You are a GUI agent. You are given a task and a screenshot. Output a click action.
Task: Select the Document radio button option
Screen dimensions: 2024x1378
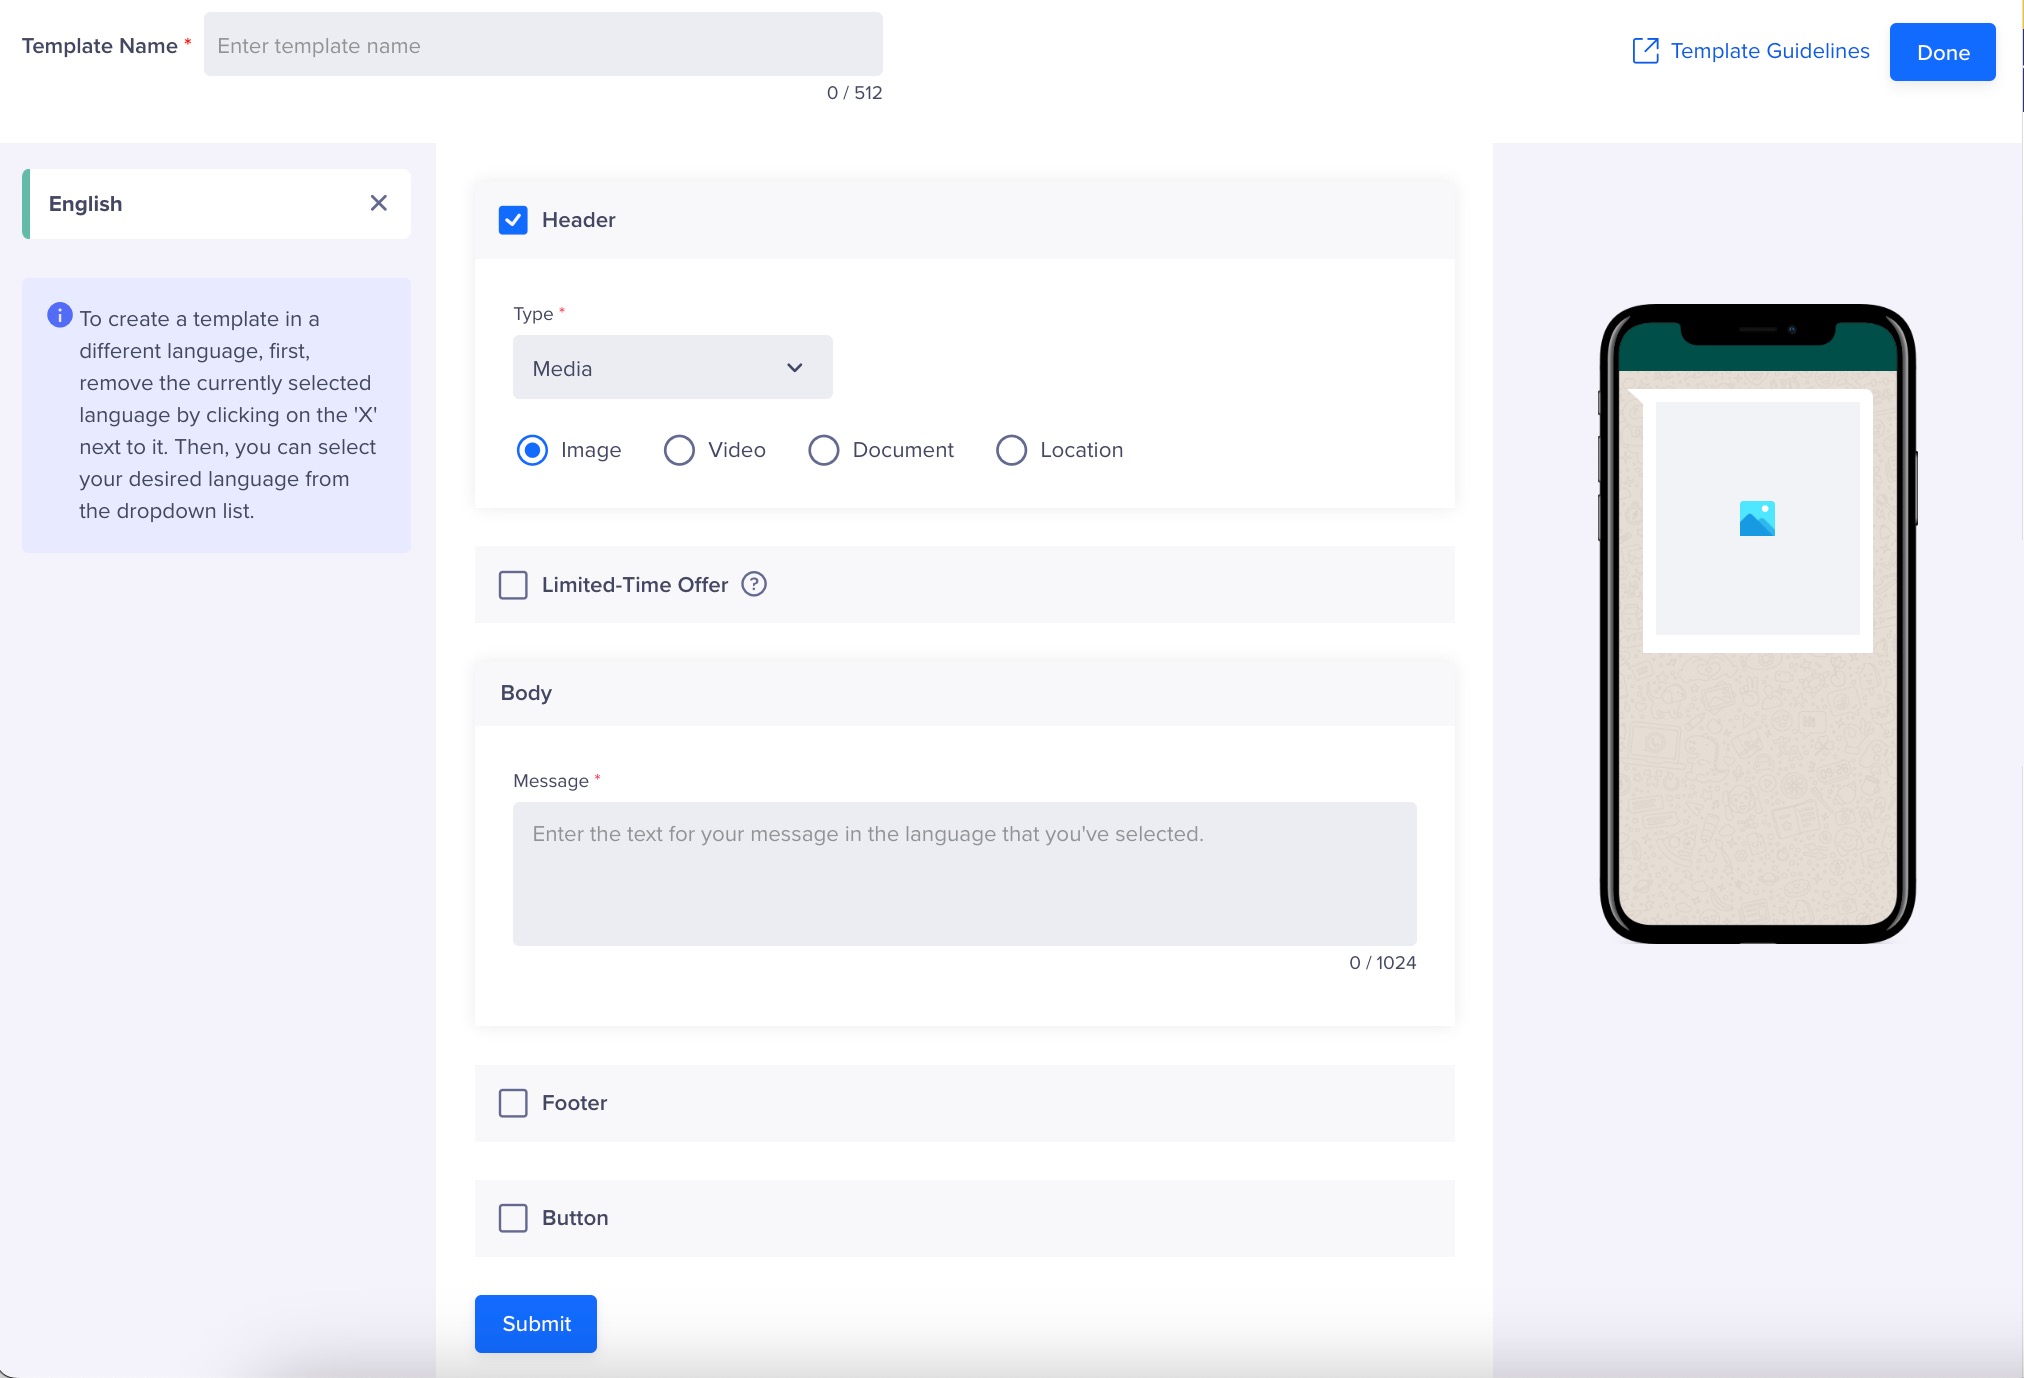(x=823, y=449)
